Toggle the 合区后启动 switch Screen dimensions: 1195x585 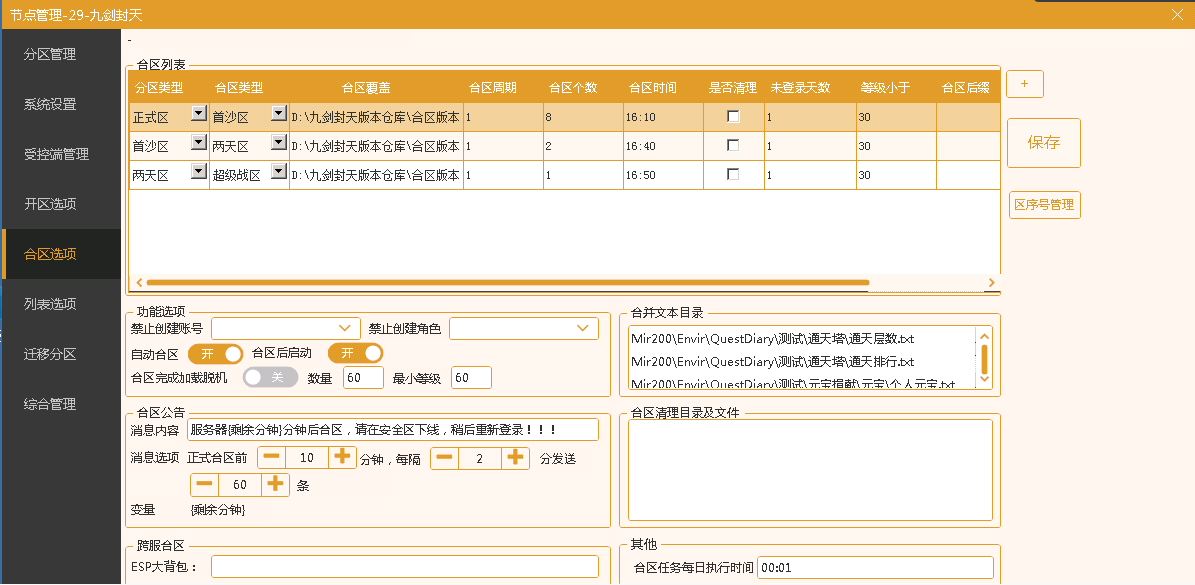coord(355,353)
